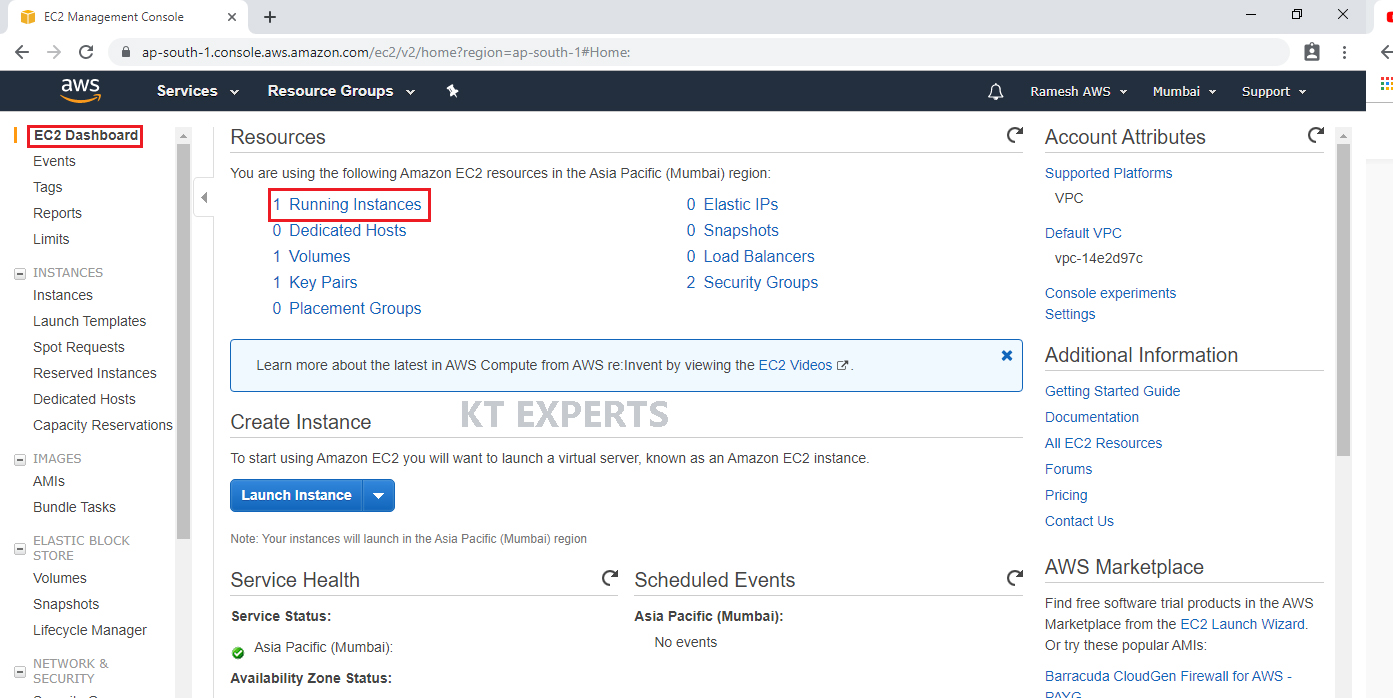
Task: Open the Running Instances resource link
Action: (355, 204)
